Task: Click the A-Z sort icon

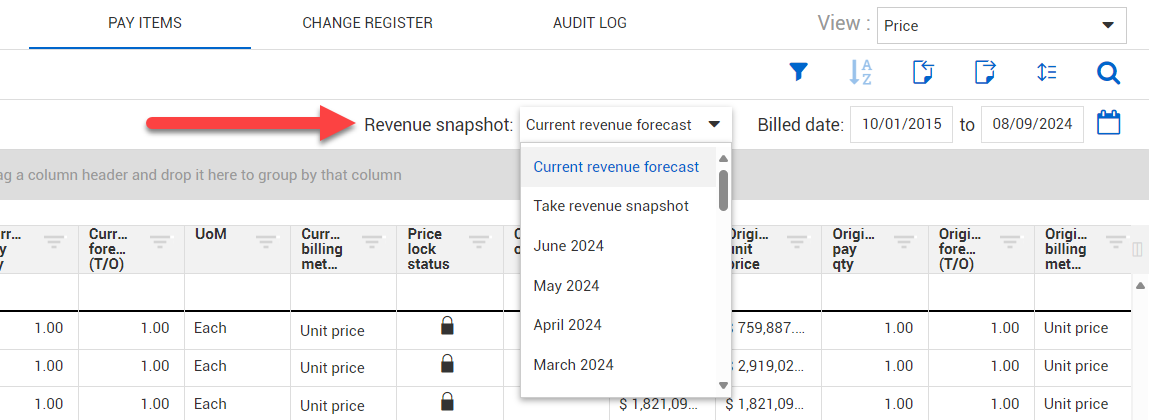Action: coord(860,72)
